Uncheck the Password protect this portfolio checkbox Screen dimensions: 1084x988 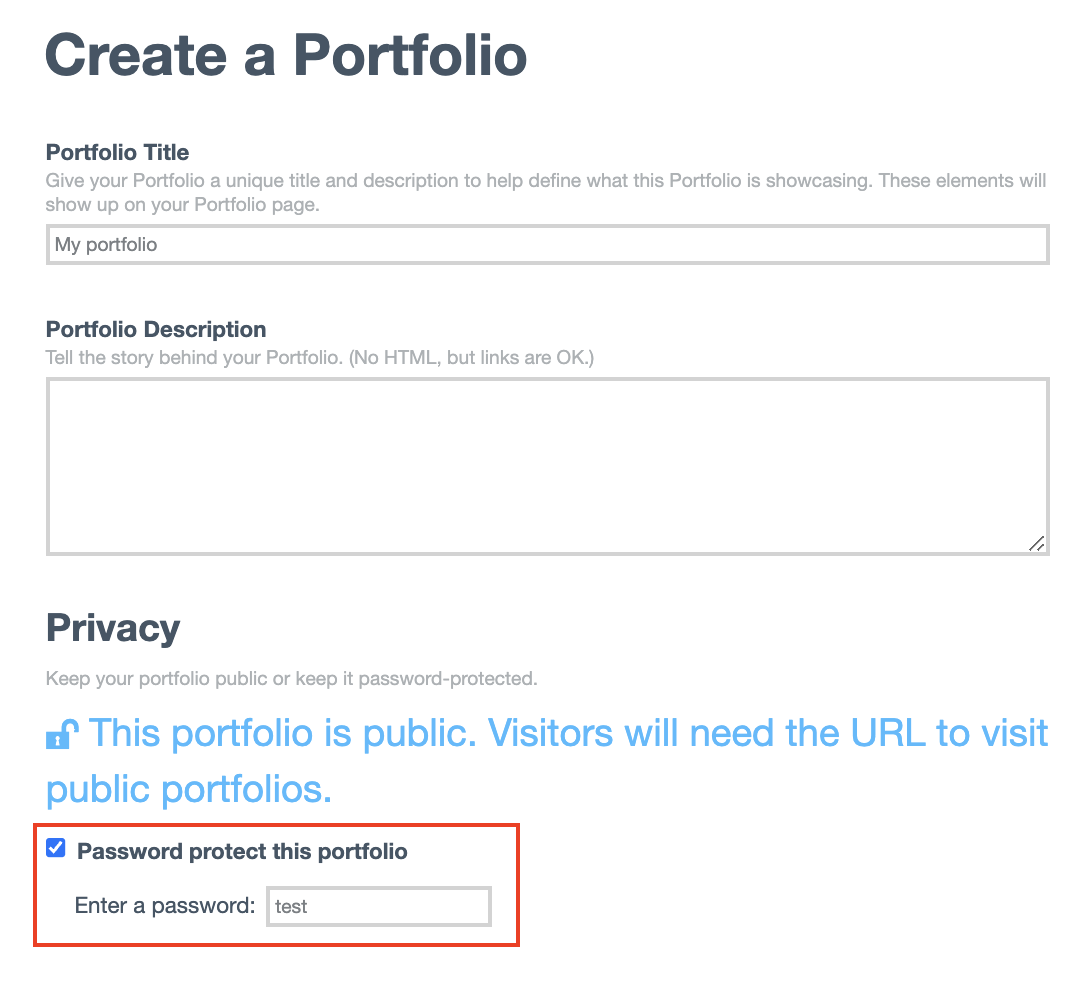point(56,849)
